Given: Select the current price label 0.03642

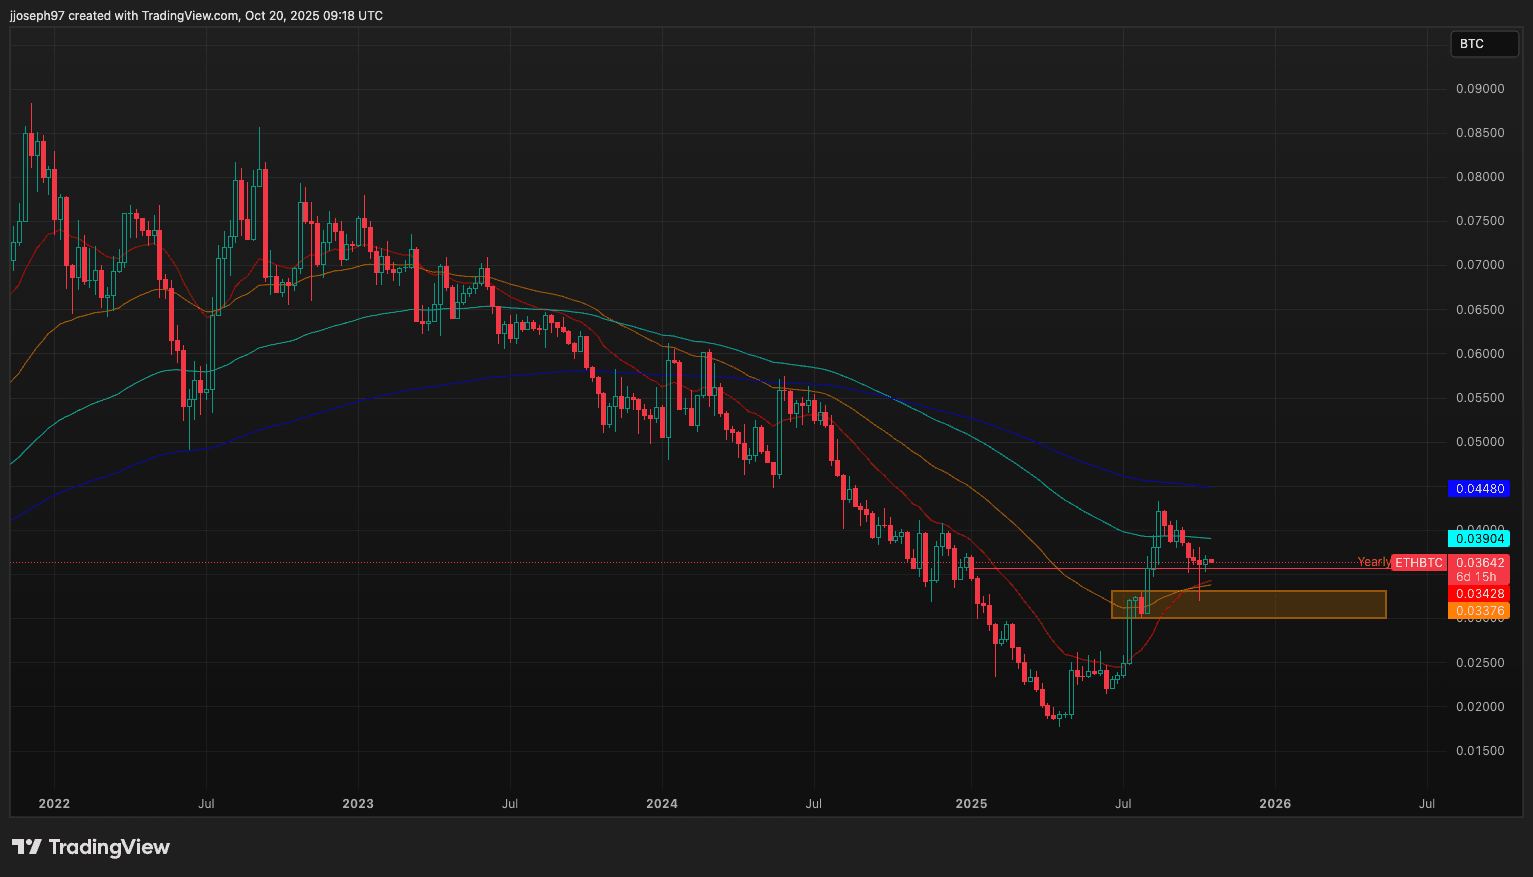Looking at the screenshot, I should click(1480, 563).
